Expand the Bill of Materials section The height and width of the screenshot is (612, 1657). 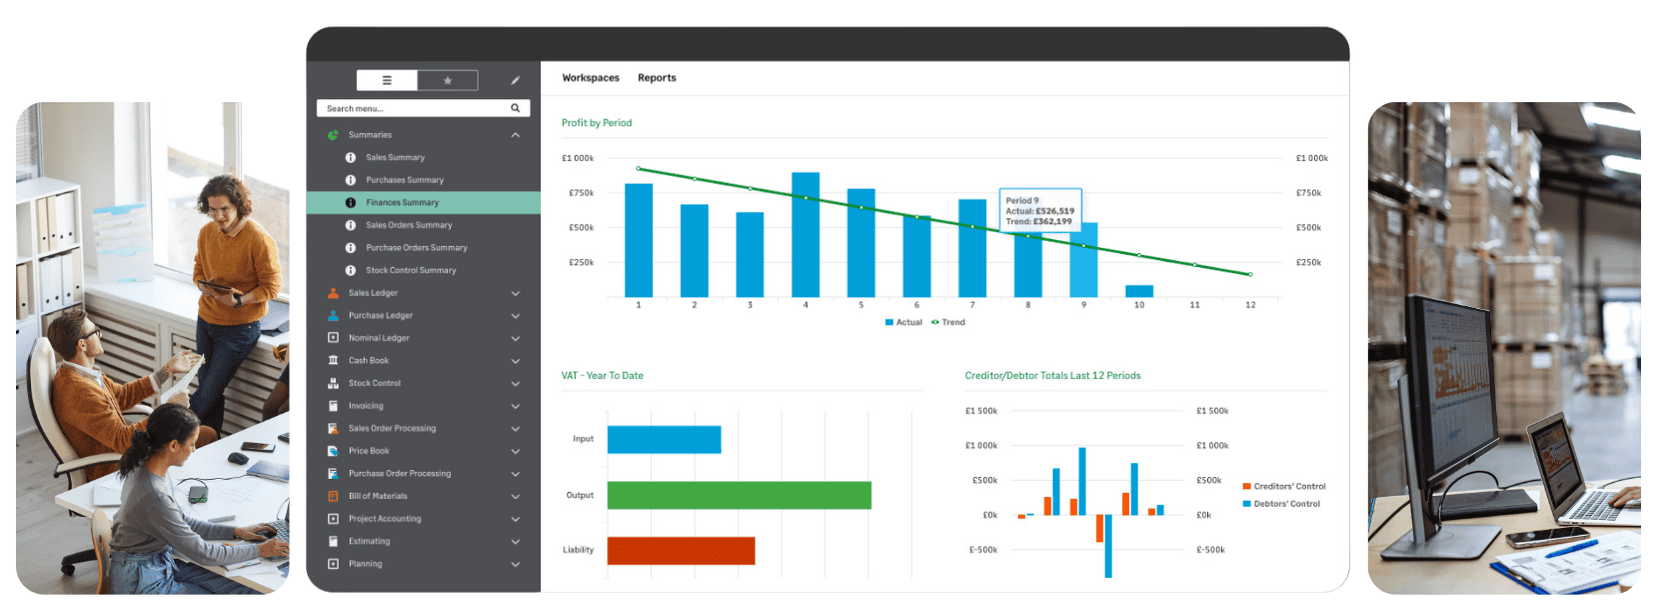click(515, 496)
